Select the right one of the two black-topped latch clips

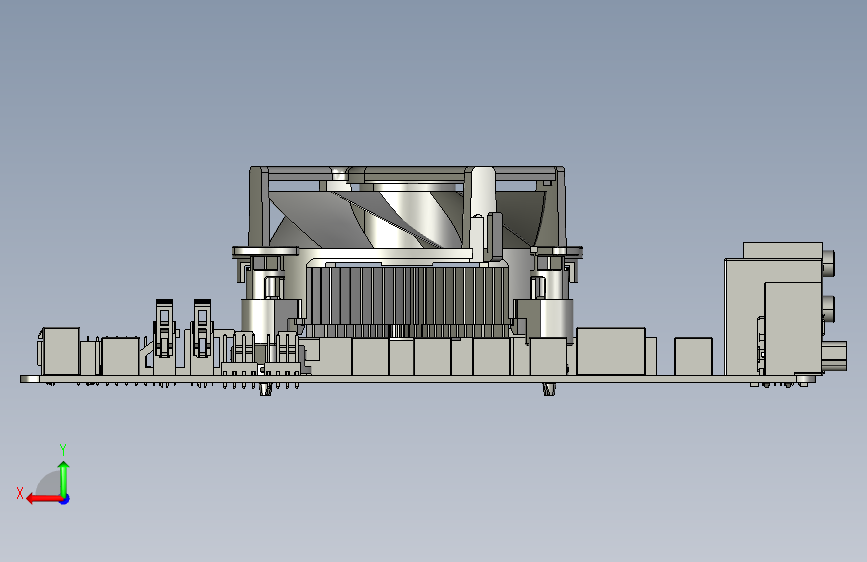point(202,329)
